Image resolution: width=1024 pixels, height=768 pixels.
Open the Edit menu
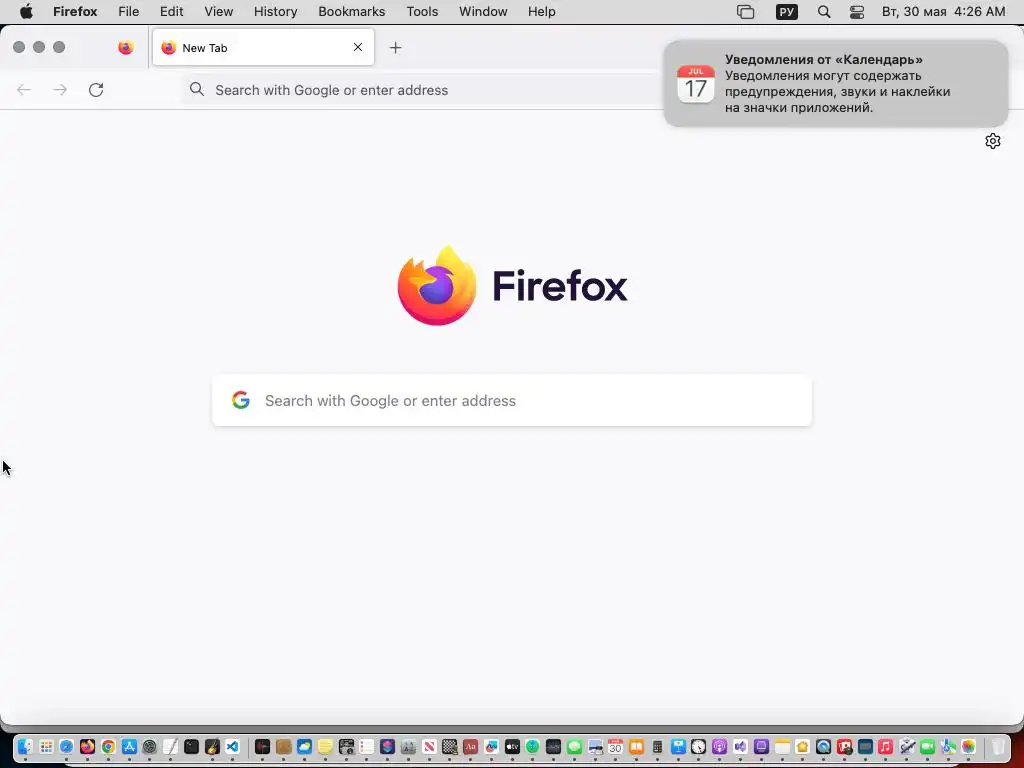(172, 12)
